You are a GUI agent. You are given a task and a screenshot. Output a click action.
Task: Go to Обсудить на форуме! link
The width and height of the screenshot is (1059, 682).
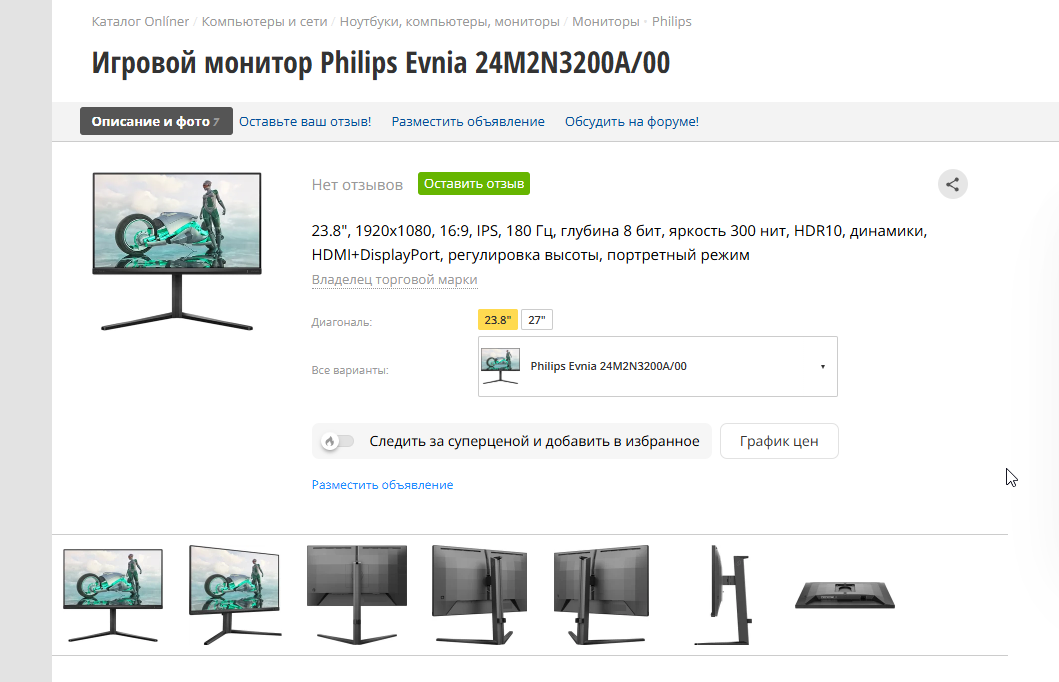pos(631,122)
